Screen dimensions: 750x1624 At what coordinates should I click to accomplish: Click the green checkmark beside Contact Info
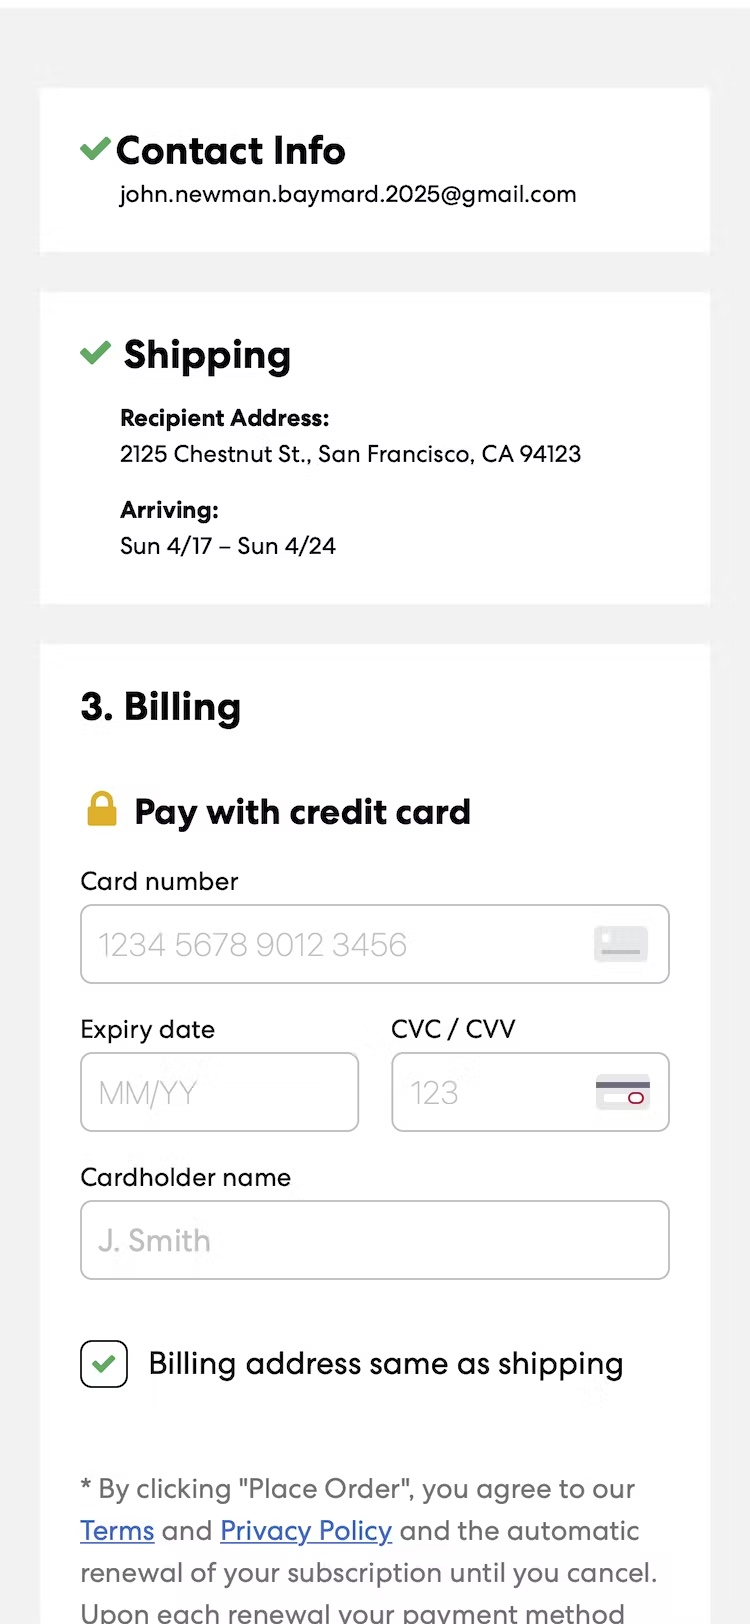pyautogui.click(x=95, y=150)
